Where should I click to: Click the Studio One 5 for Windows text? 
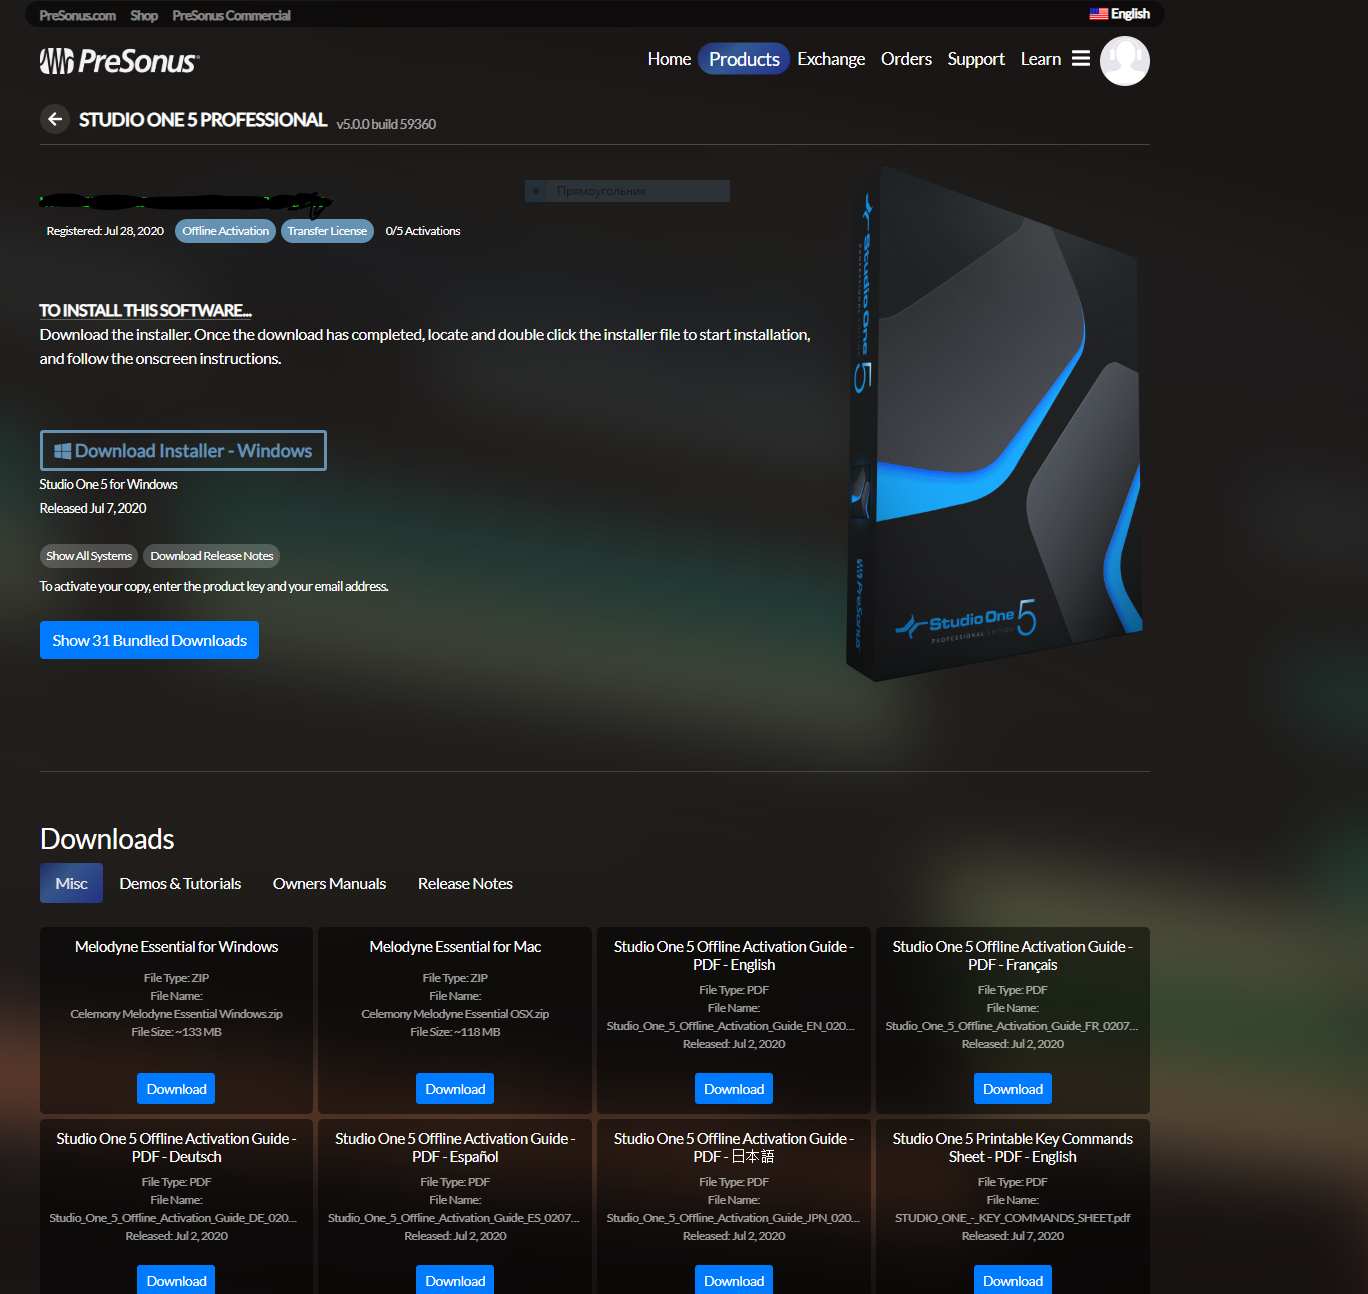(108, 484)
